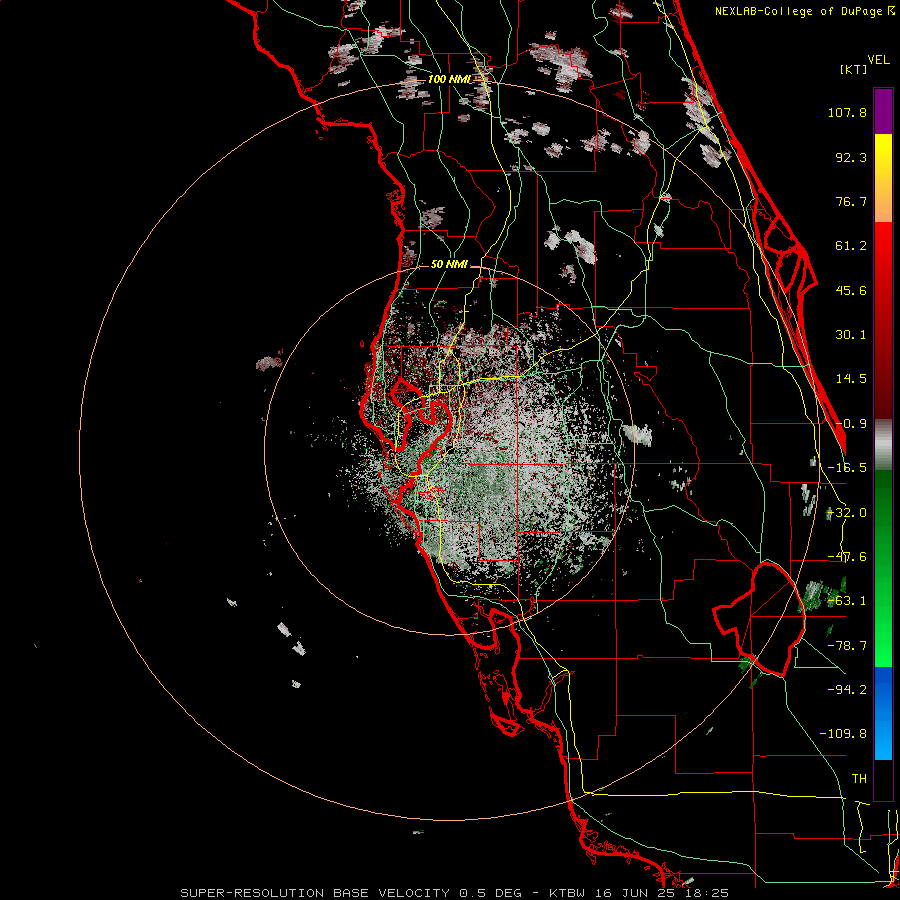900x900 pixels.
Task: Click the TH legend label
Action: click(859, 779)
